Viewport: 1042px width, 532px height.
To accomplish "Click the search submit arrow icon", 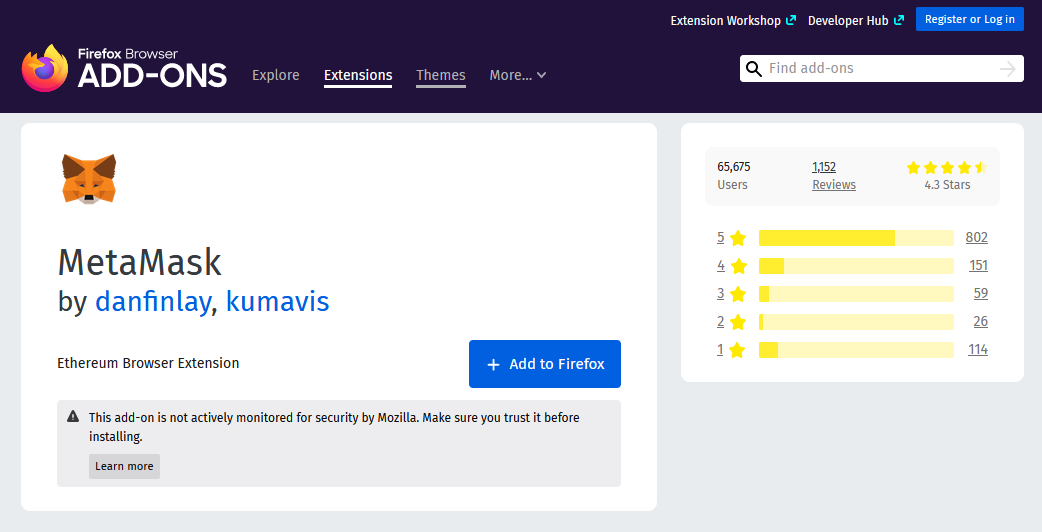I will coord(1007,68).
